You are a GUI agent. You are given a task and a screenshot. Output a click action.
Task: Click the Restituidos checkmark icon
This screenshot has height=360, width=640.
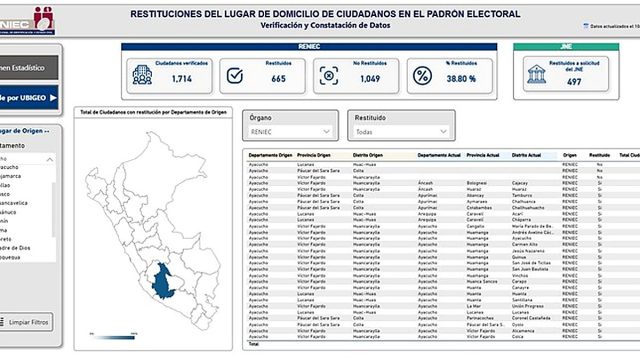(x=235, y=76)
